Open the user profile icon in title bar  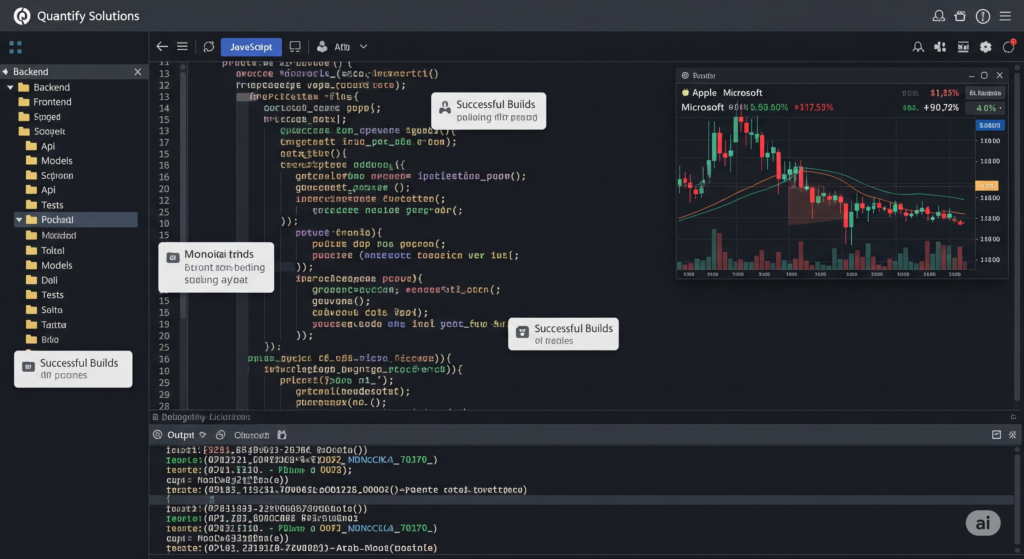pyautogui.click(x=938, y=16)
